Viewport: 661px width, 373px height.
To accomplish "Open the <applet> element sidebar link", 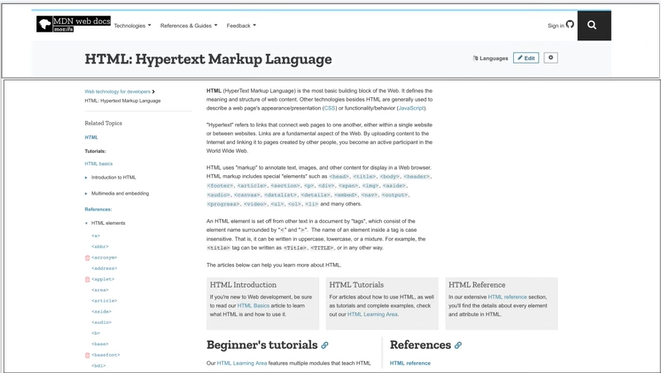I will pos(103,279).
